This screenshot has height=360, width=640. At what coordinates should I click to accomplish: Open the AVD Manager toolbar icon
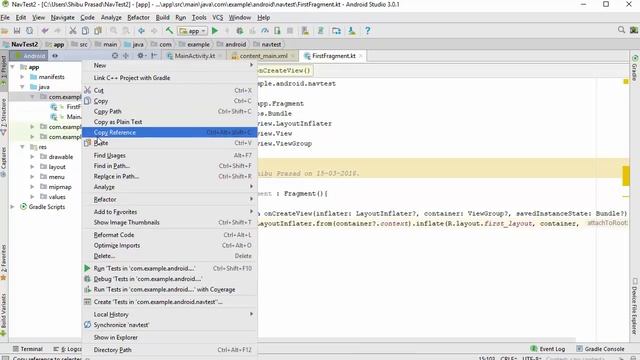tap(305, 31)
